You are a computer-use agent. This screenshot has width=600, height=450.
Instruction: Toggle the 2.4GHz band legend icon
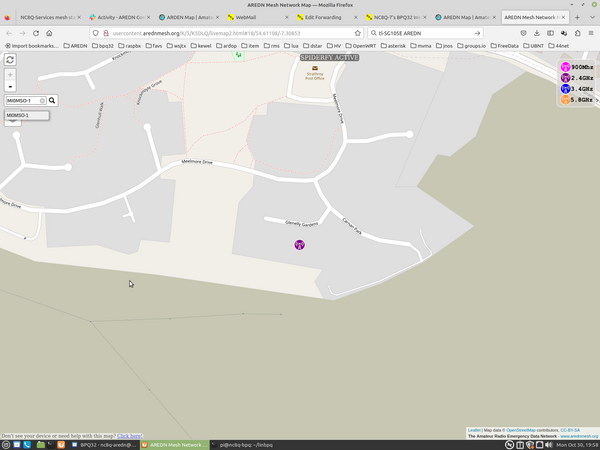coord(565,78)
